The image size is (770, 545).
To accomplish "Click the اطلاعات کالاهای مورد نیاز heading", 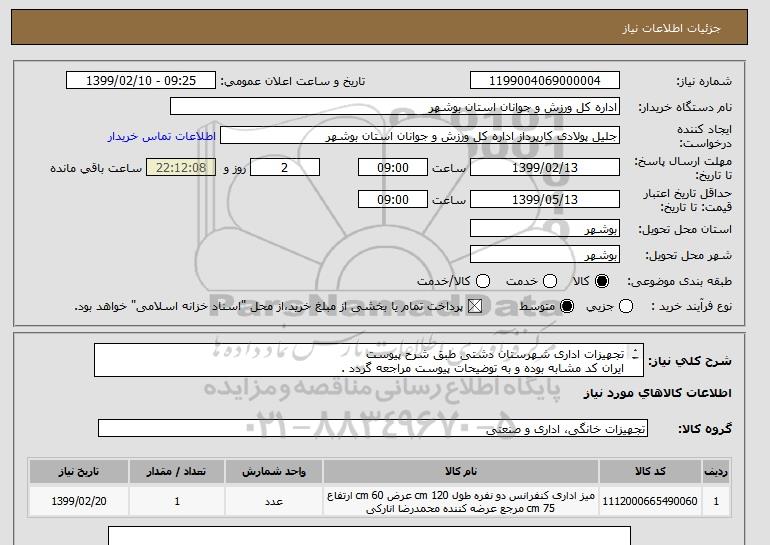I will tap(658, 393).
